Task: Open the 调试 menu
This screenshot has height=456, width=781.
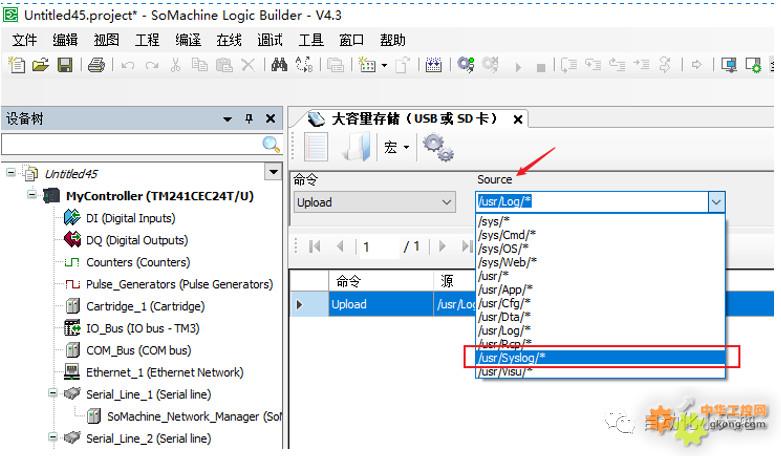Action: point(269,40)
